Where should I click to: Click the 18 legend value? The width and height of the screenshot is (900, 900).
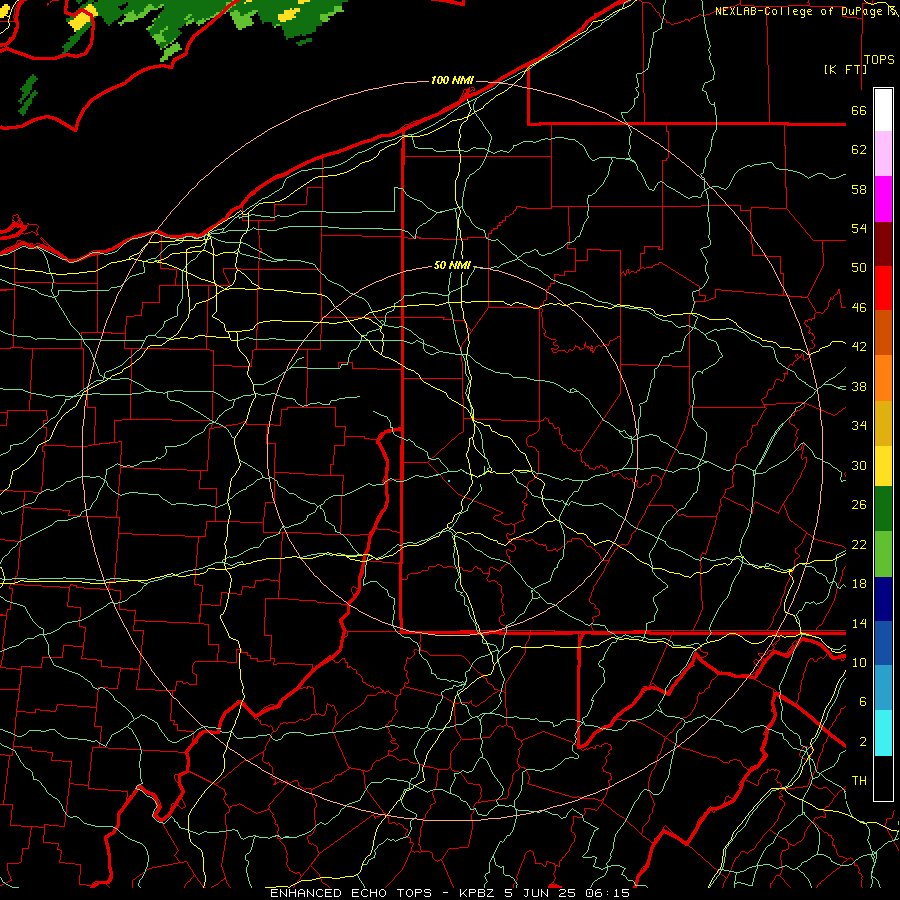(859, 584)
